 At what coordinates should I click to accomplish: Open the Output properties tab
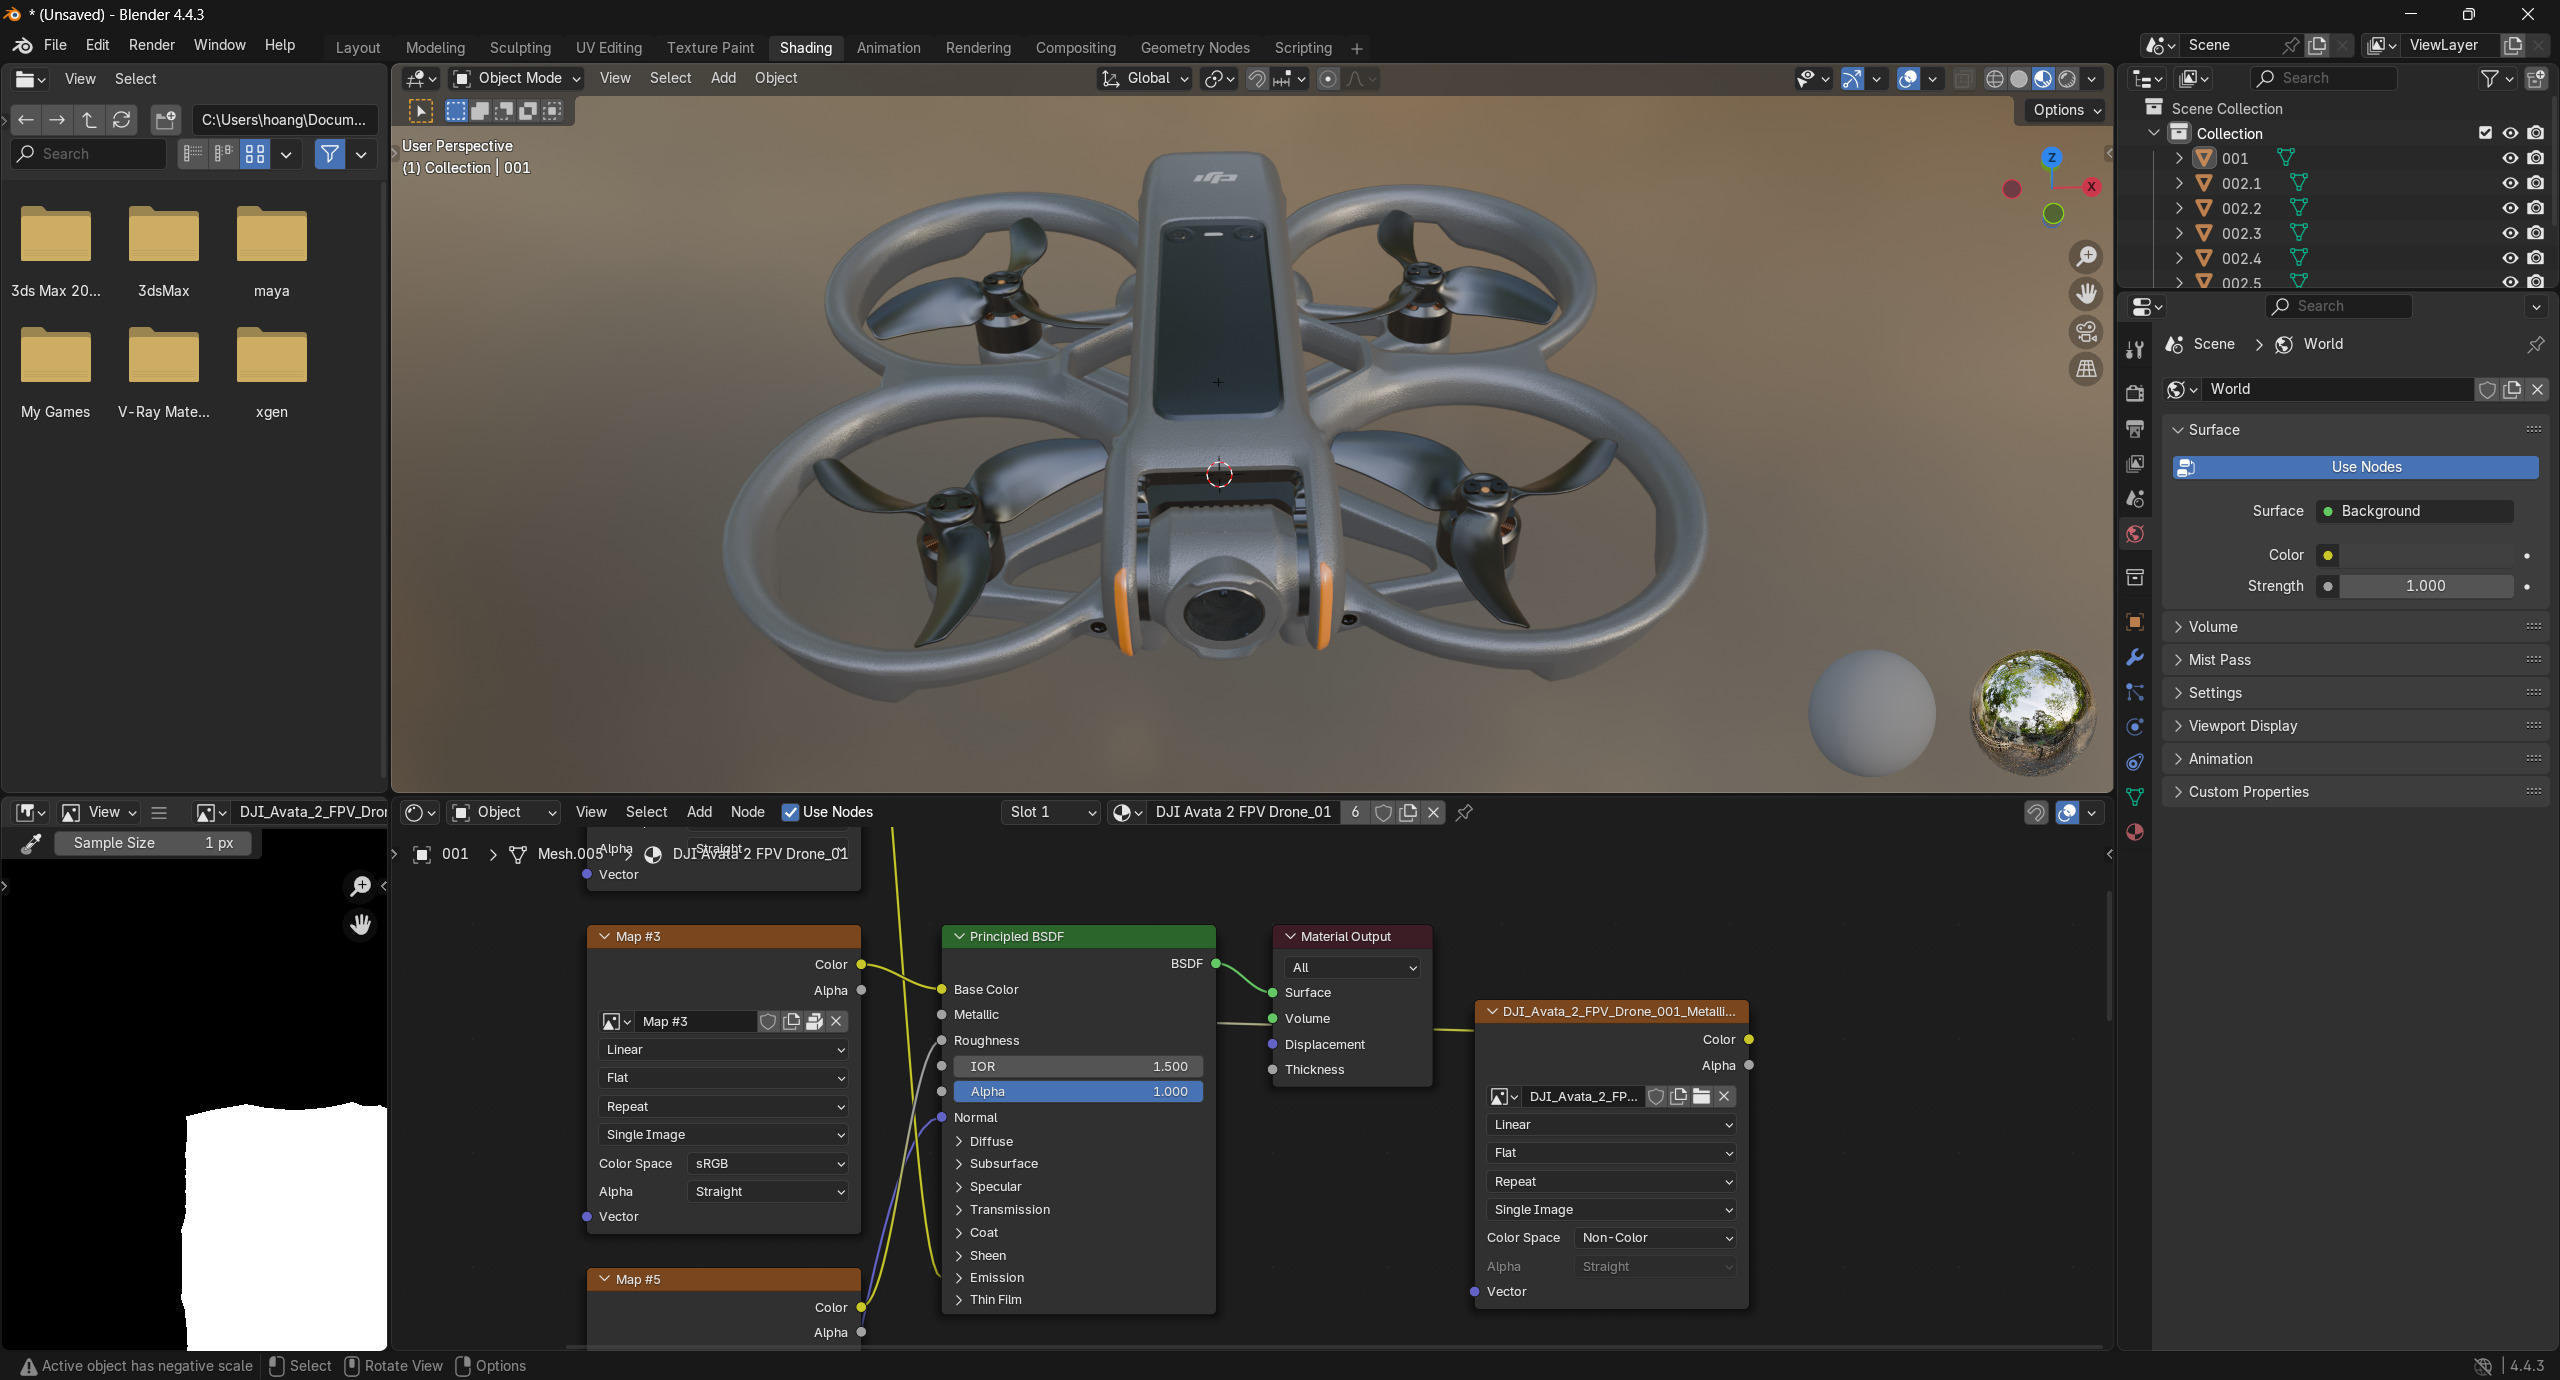(2135, 428)
